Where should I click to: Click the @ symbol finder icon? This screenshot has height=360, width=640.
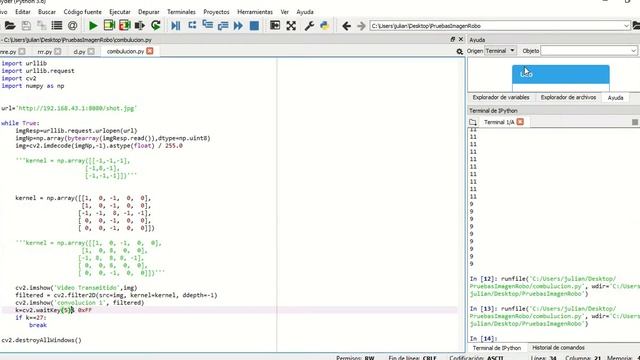tap(73, 26)
